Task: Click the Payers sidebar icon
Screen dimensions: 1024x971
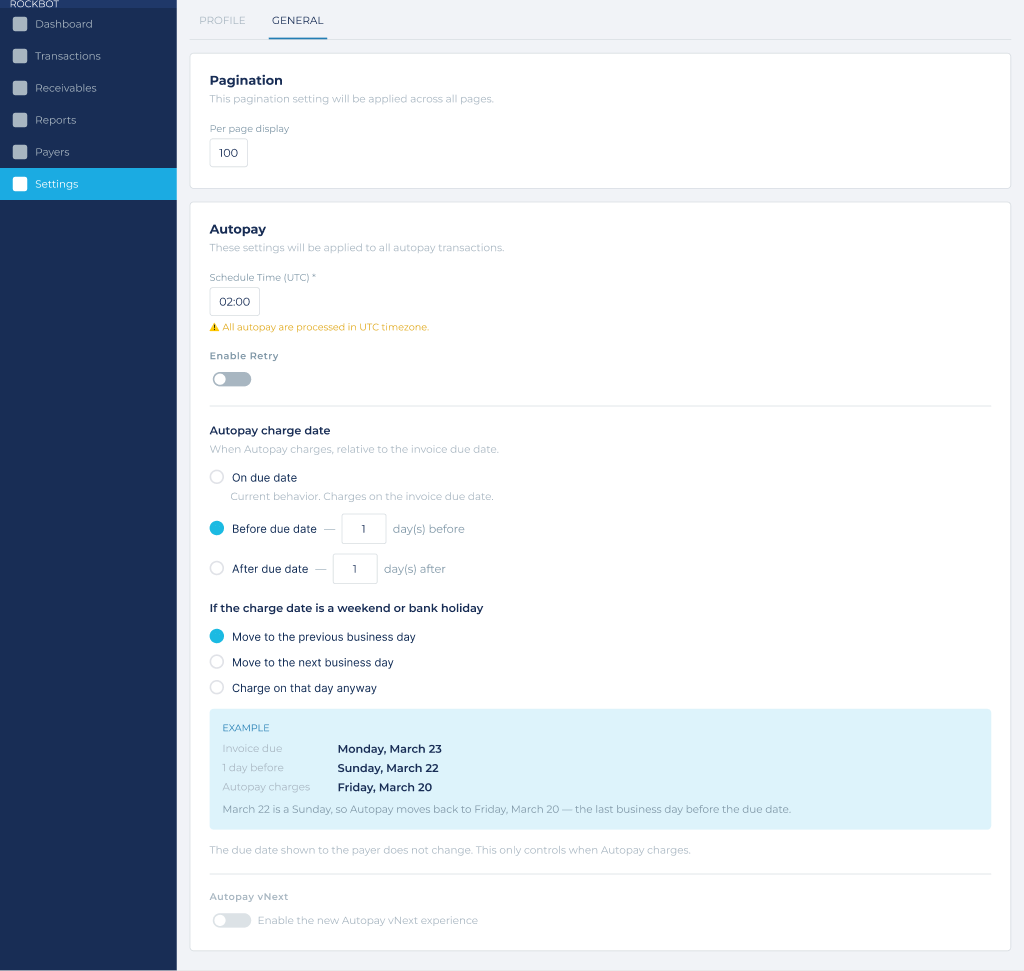Action: pos(20,152)
